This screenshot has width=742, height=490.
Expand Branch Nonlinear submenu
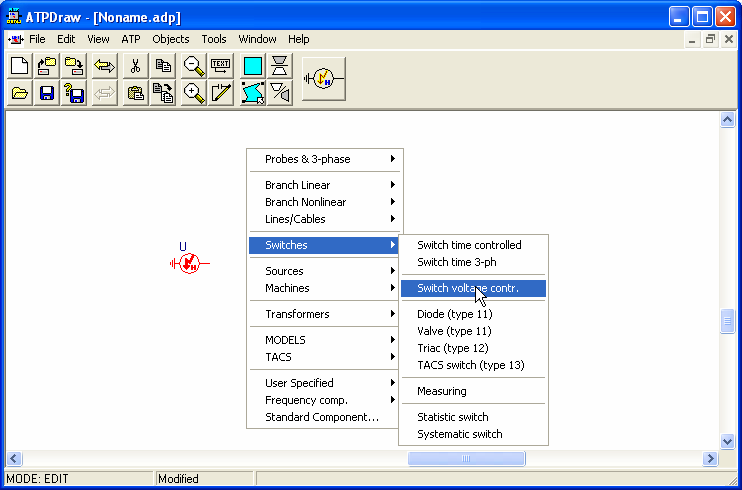point(325,202)
